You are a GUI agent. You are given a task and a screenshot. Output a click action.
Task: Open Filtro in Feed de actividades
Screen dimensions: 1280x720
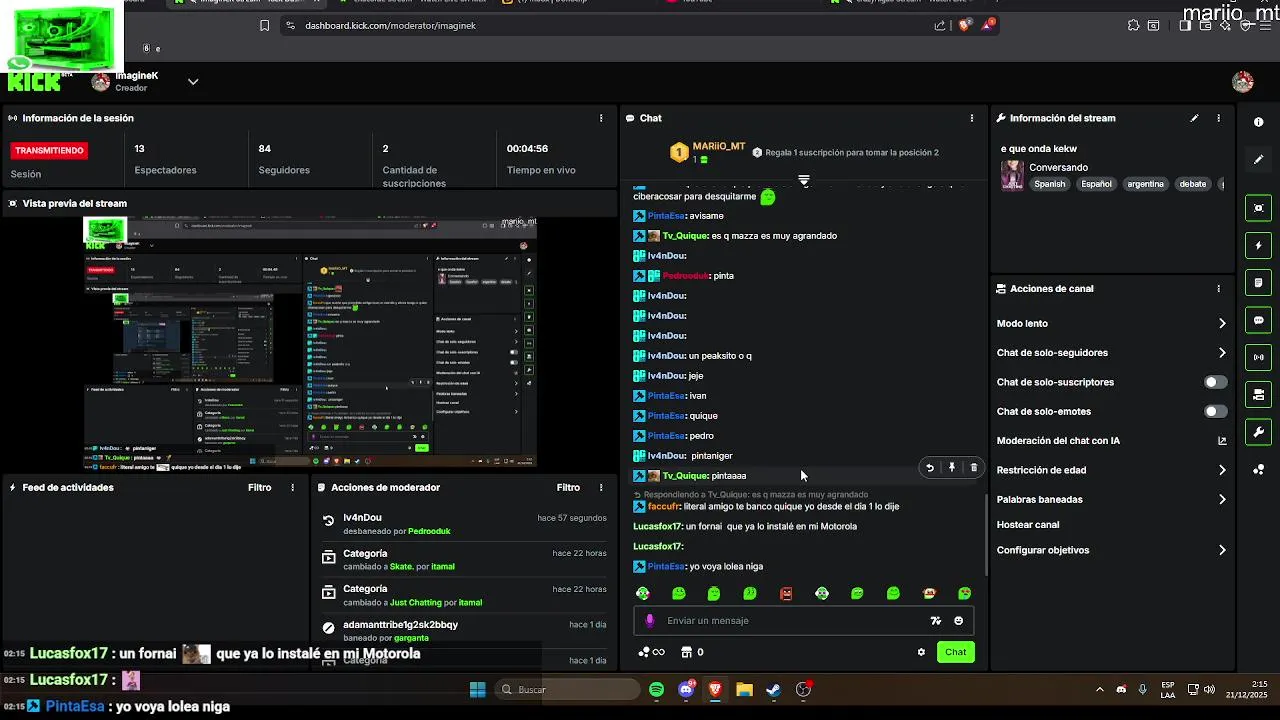point(259,488)
